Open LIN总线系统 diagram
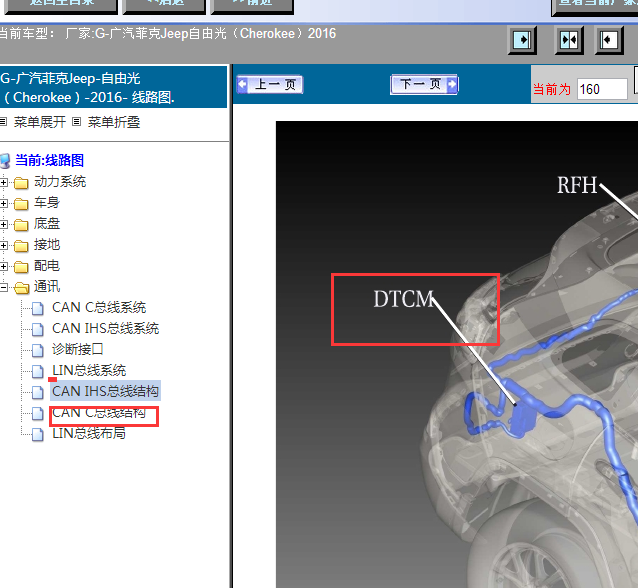 pyautogui.click(x=89, y=370)
